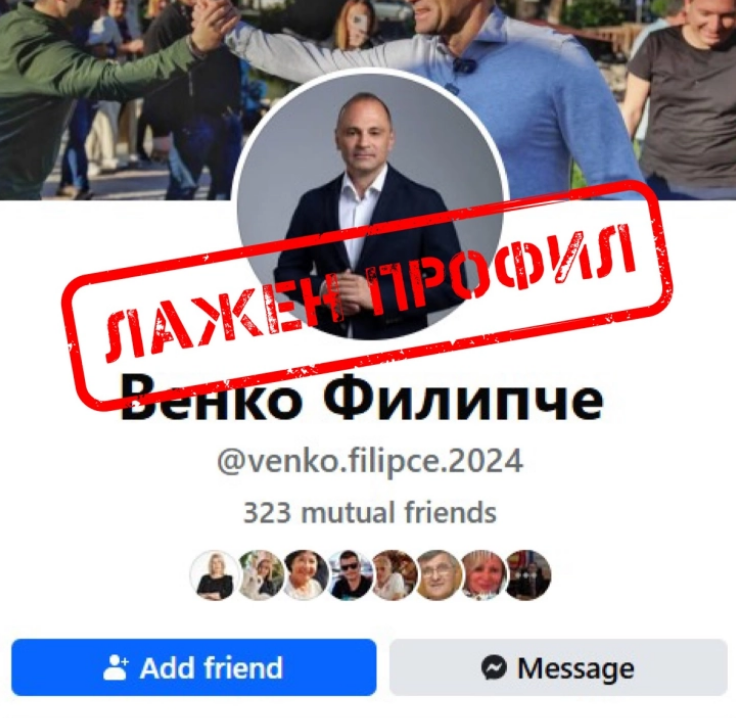
Task: Open mutual friend avatar wearing sunglasses
Action: pyautogui.click(x=349, y=575)
